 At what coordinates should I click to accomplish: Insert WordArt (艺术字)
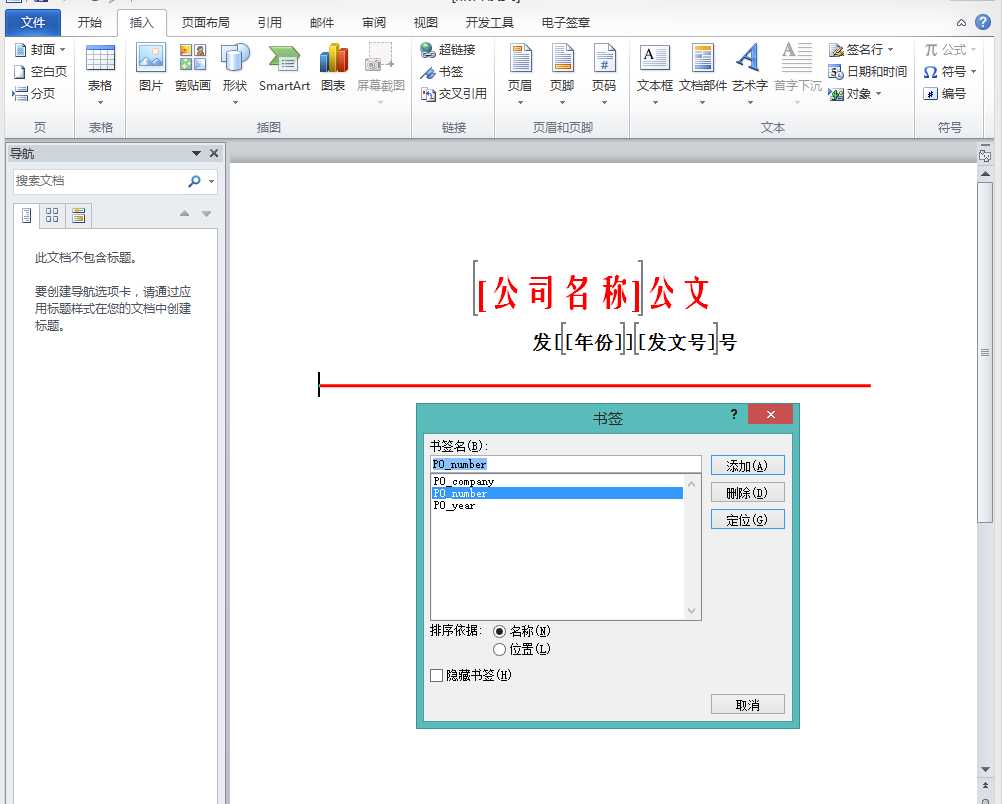[750, 74]
